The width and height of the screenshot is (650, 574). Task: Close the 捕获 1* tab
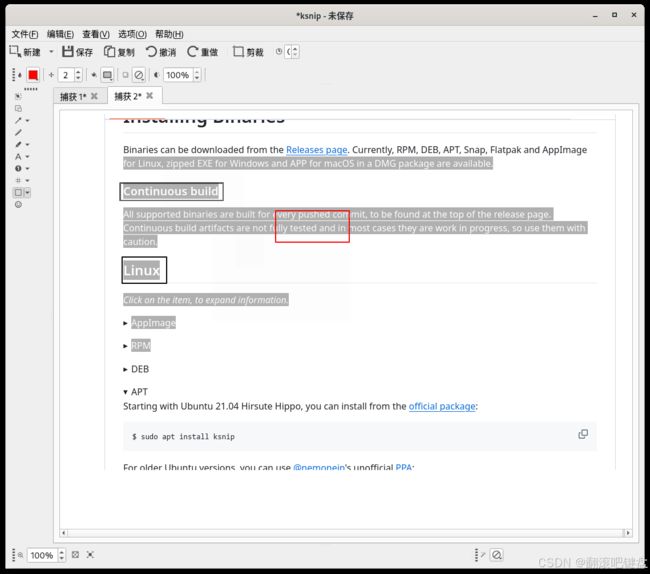point(95,96)
